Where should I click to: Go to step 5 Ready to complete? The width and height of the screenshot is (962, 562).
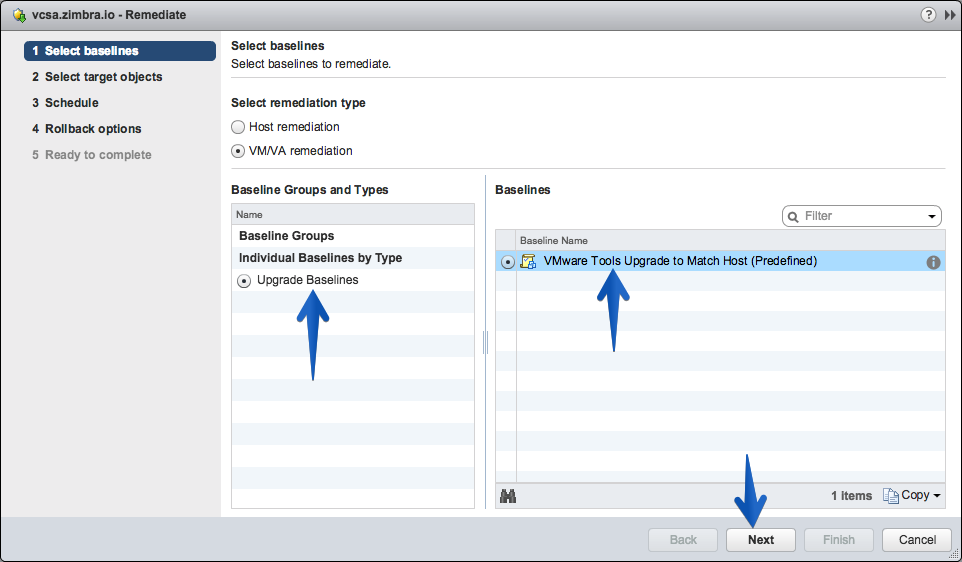pos(91,155)
